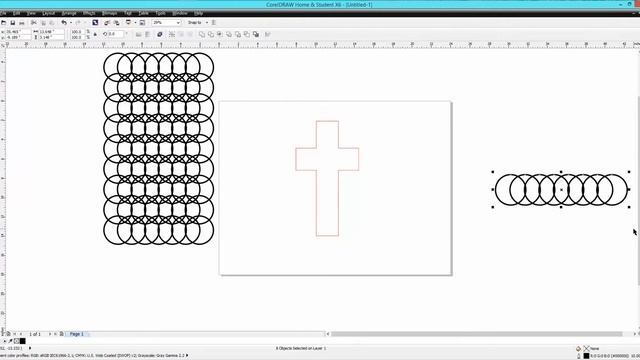
Task: Click the object width field
Action: pyautogui.click(x=51, y=31)
